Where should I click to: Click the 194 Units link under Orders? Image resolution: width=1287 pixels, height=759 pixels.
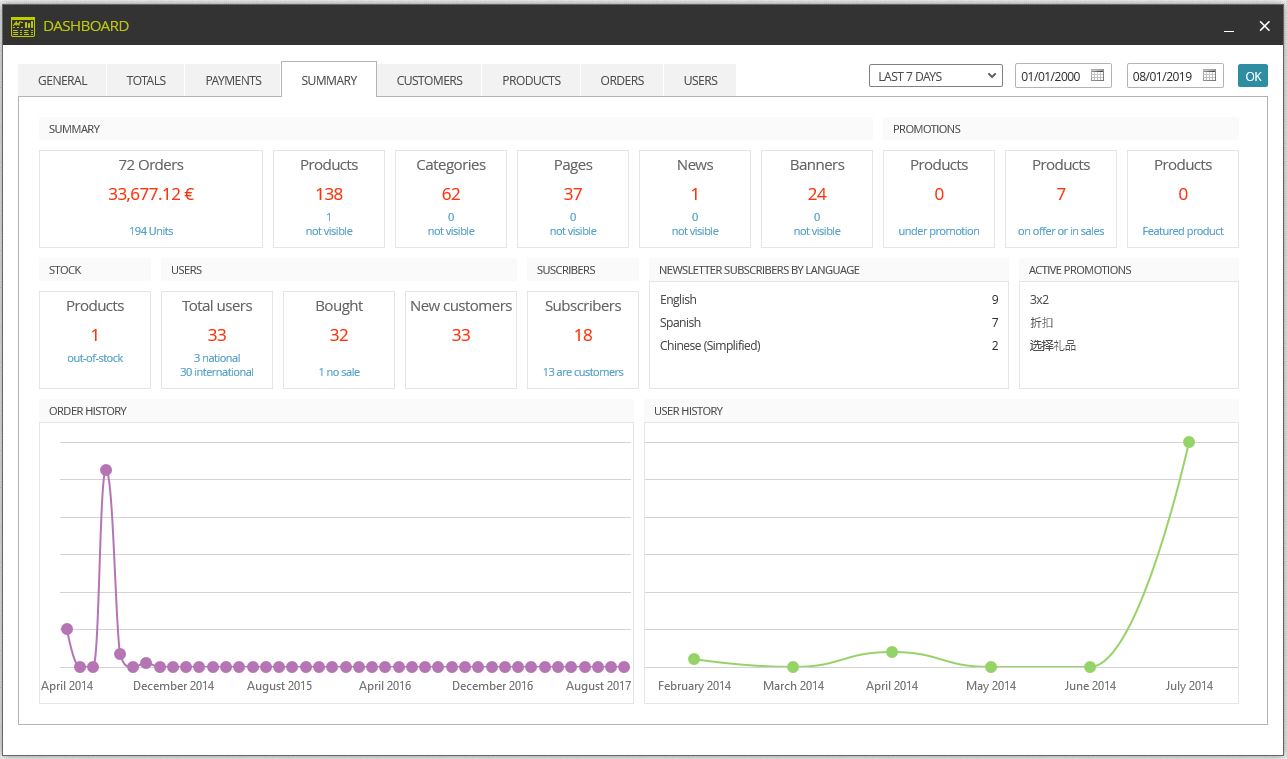[x=151, y=231]
